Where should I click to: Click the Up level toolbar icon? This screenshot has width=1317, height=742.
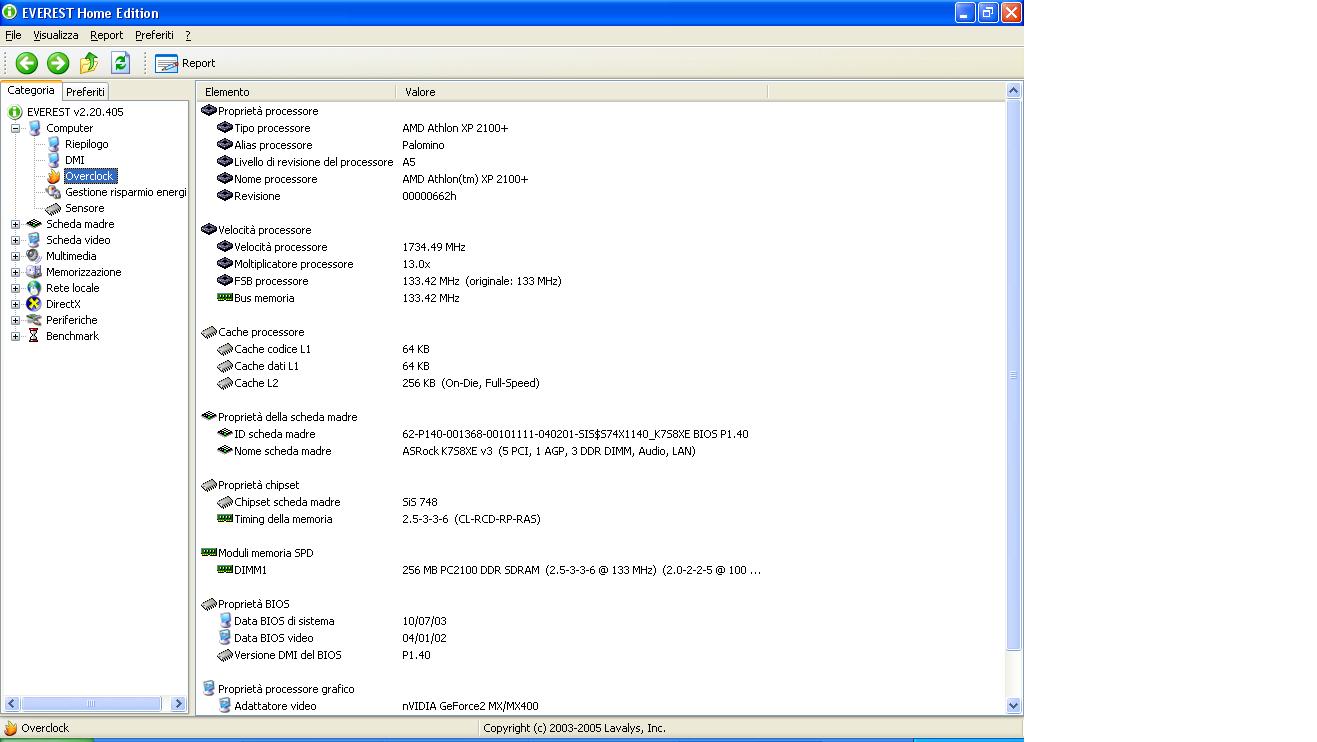89,63
